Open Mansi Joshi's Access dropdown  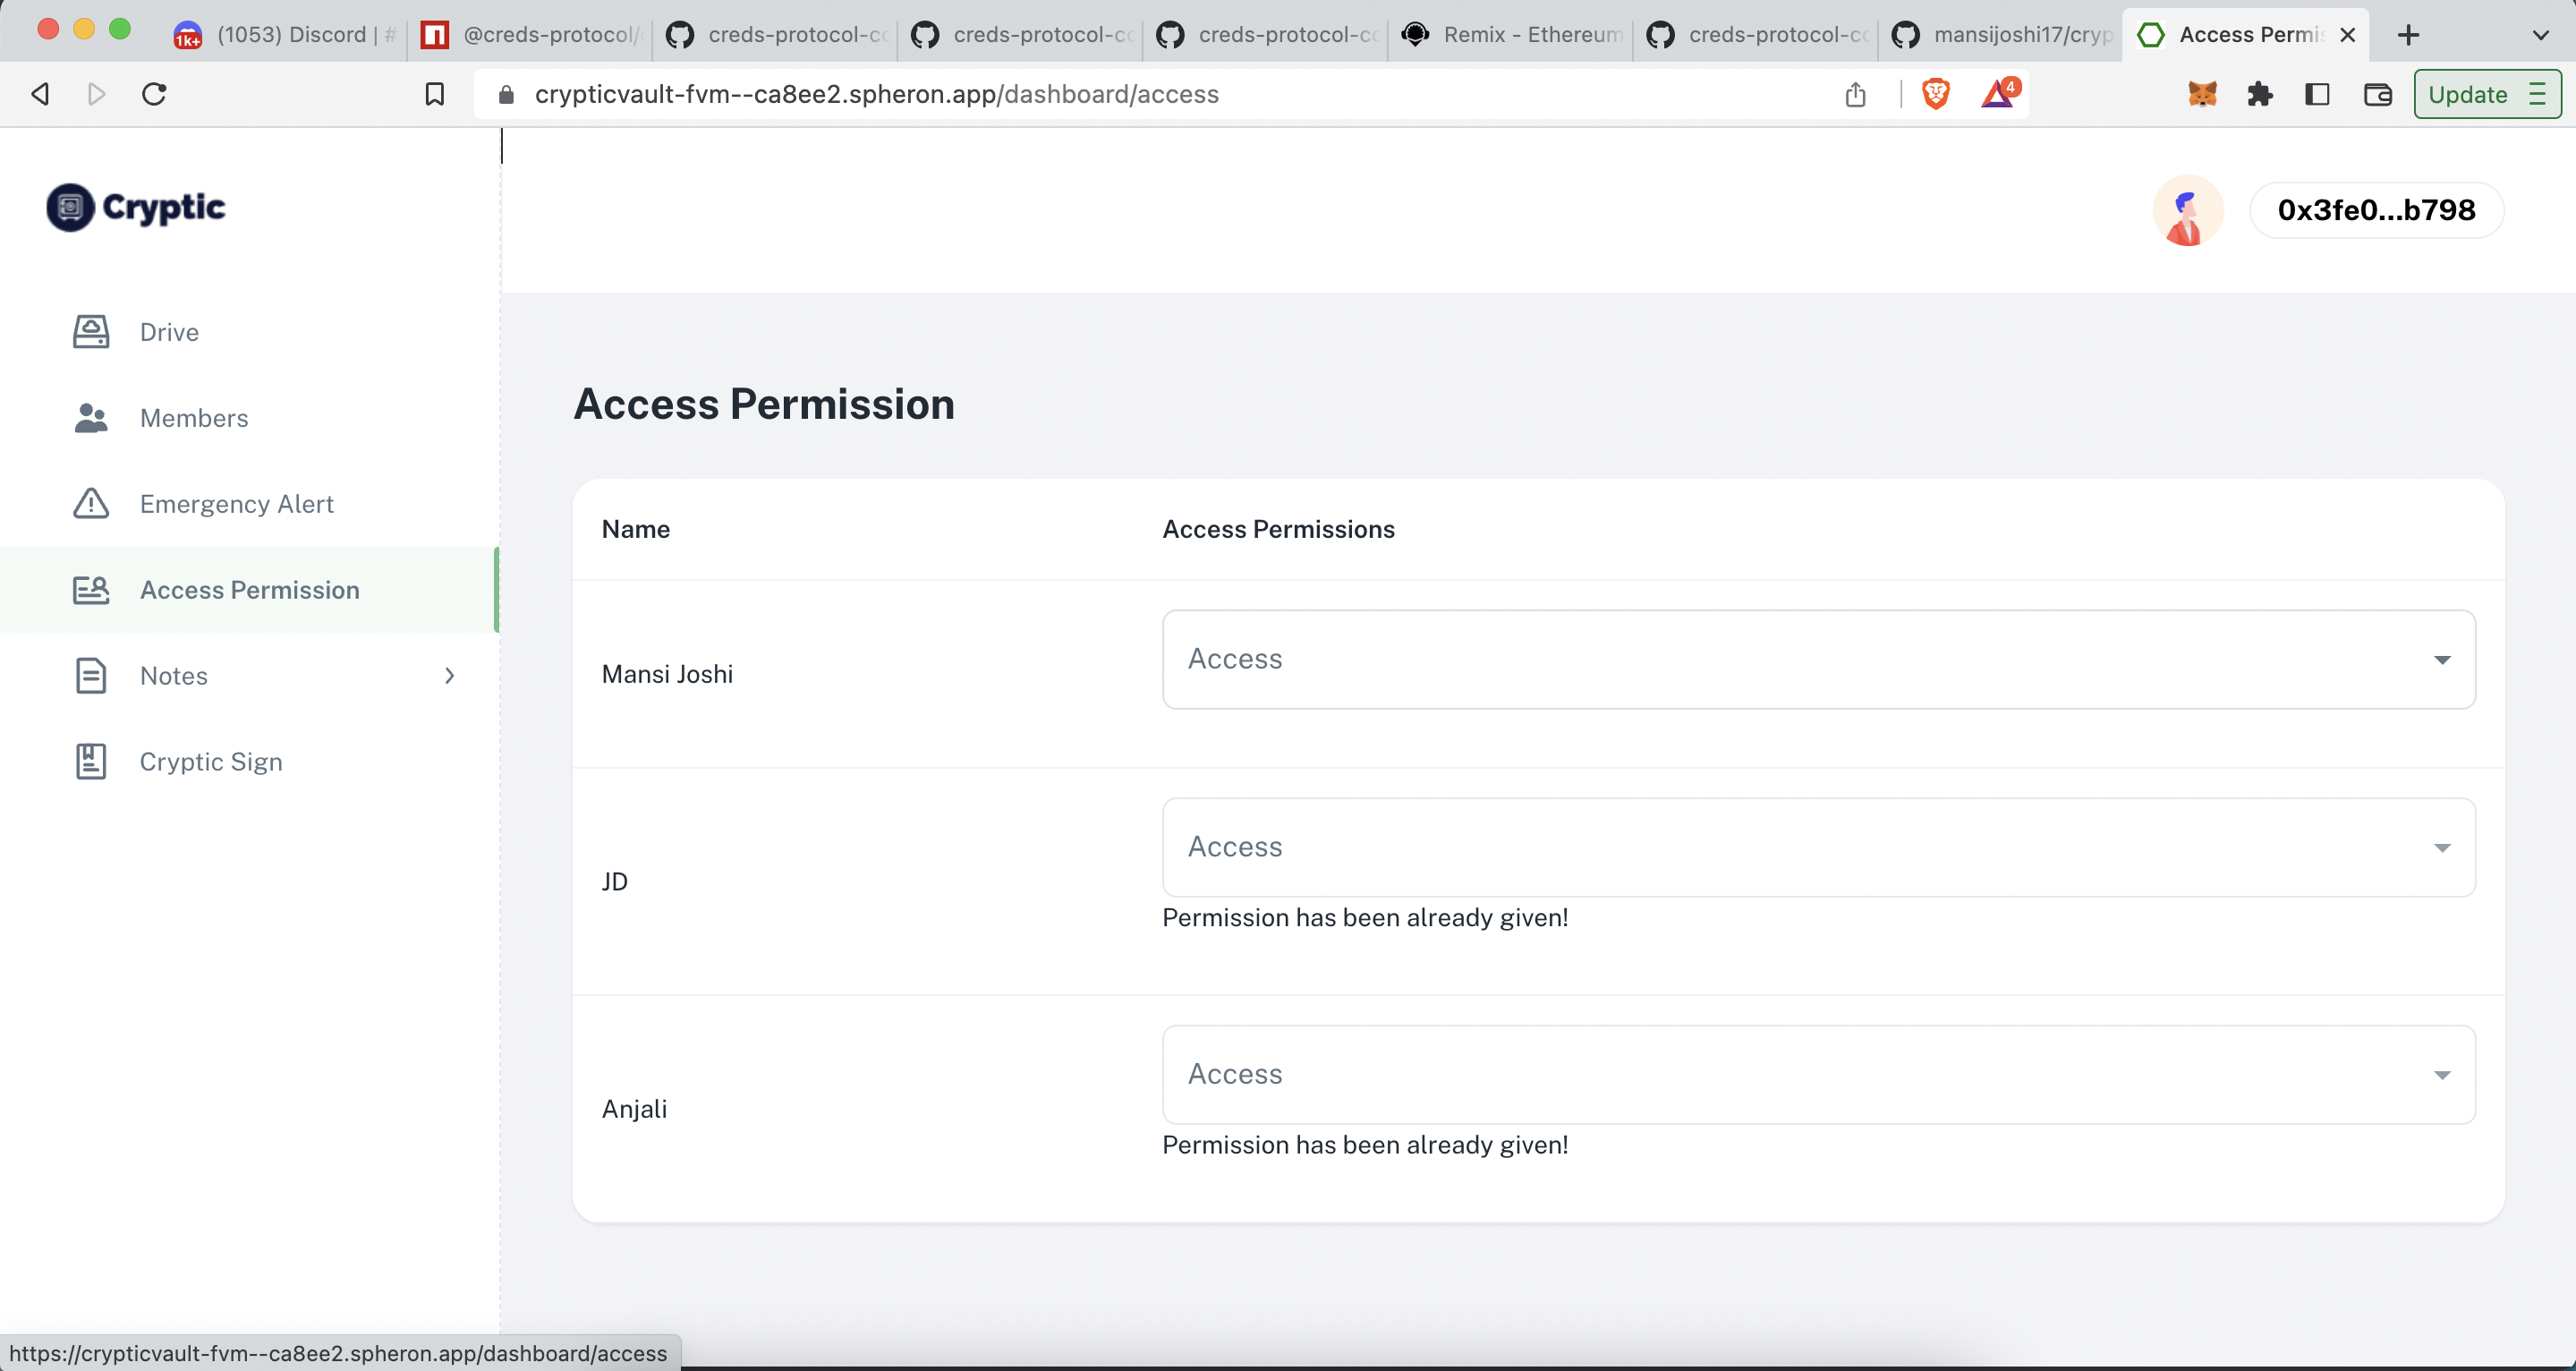[1817, 660]
